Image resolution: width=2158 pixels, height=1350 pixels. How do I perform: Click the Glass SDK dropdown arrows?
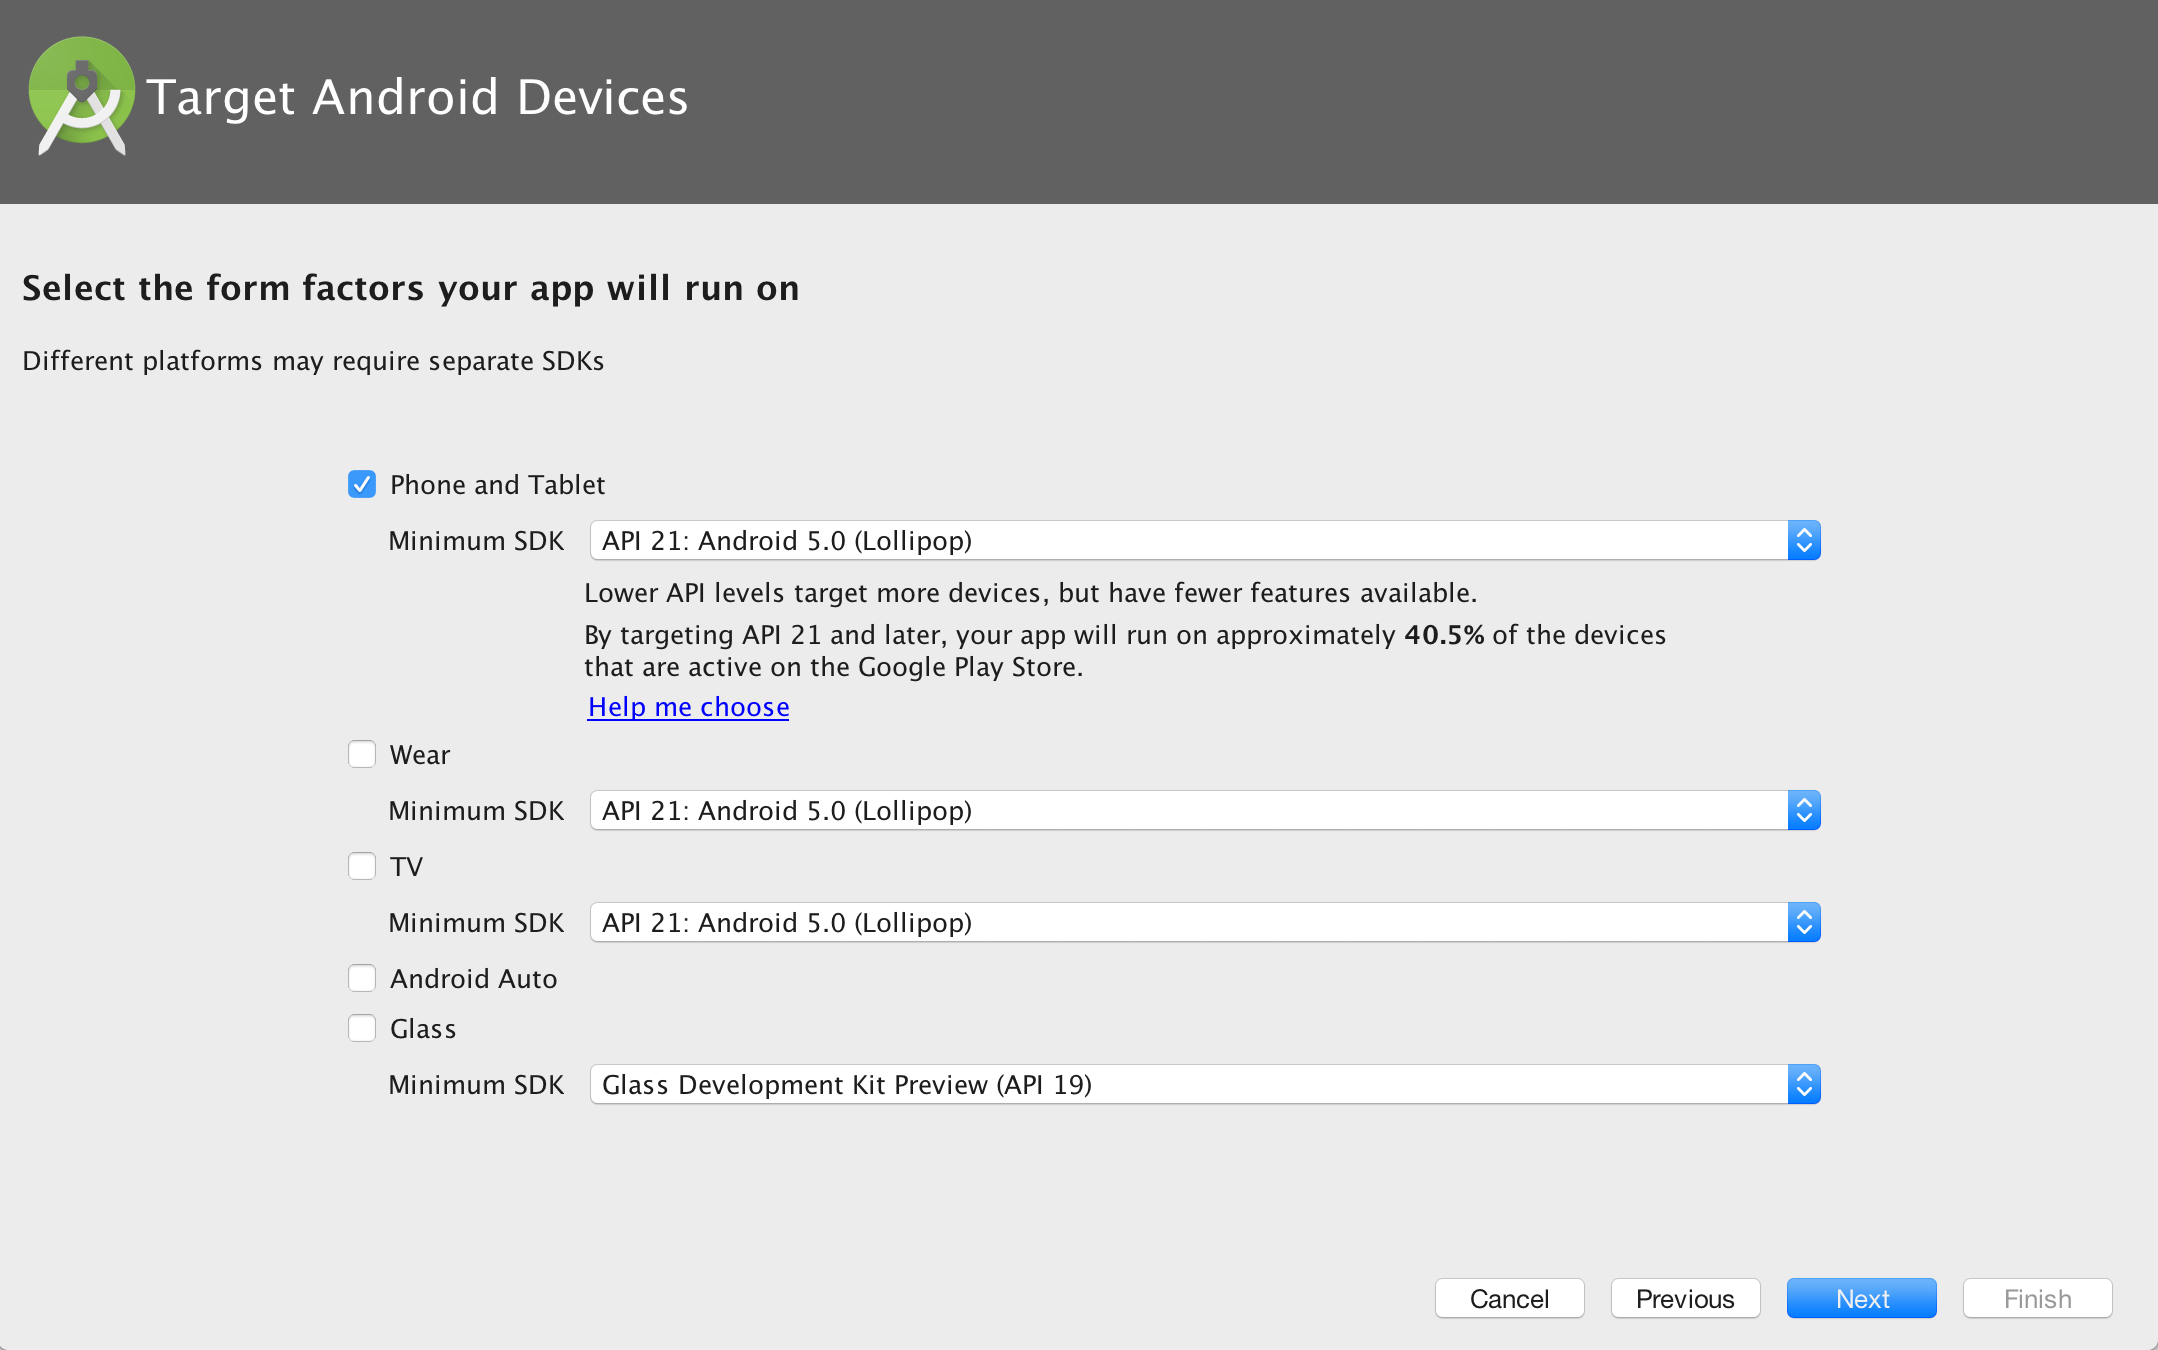pos(1804,1084)
